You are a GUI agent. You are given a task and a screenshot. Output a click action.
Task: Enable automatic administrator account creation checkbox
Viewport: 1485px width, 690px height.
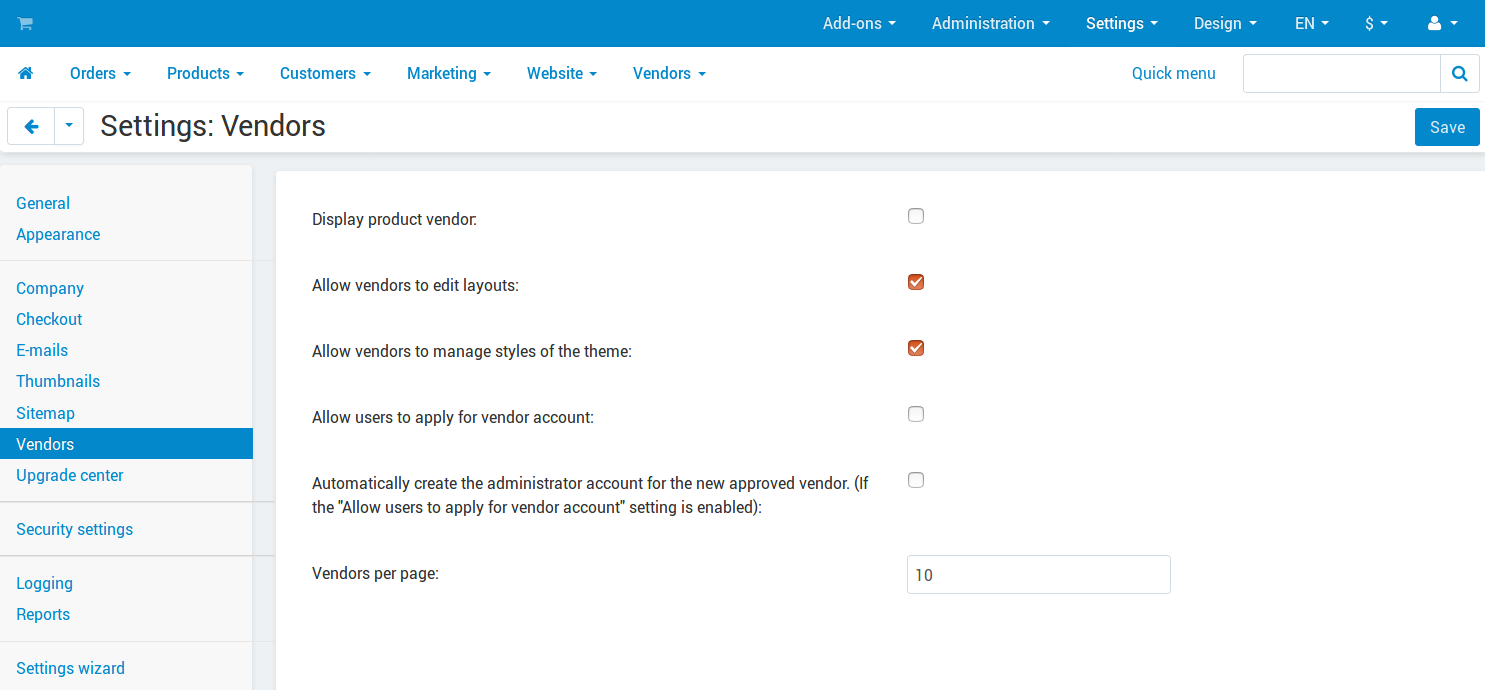(916, 480)
